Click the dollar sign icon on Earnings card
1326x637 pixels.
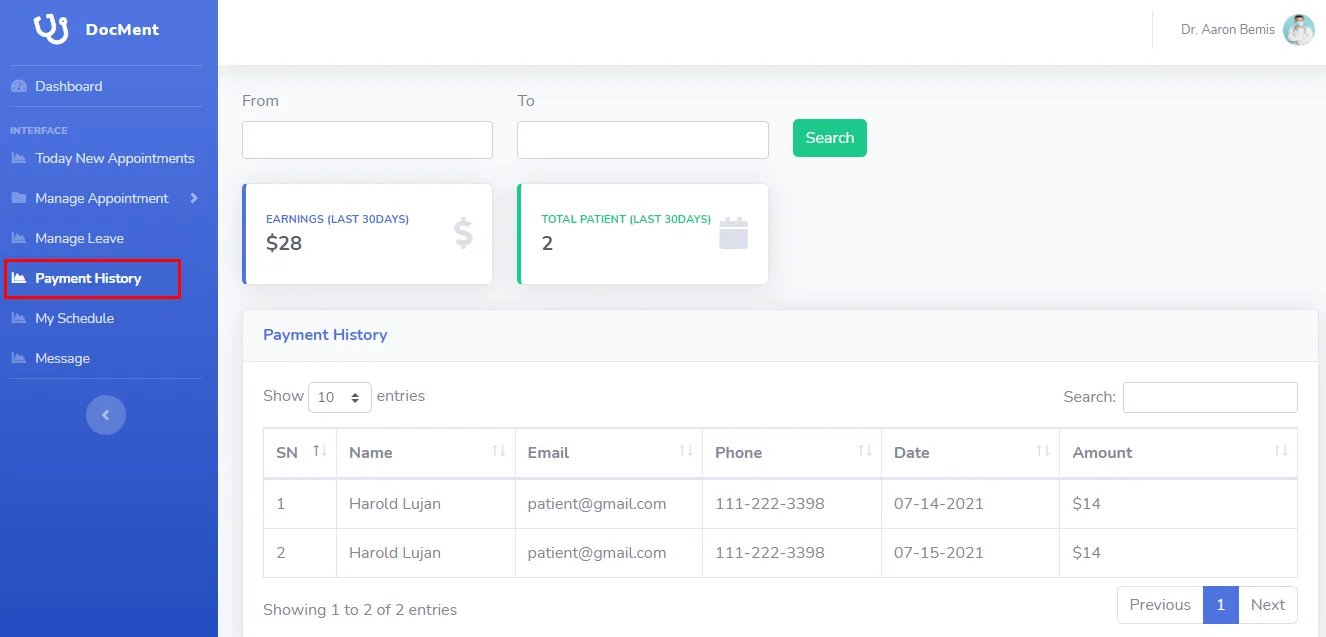click(463, 233)
